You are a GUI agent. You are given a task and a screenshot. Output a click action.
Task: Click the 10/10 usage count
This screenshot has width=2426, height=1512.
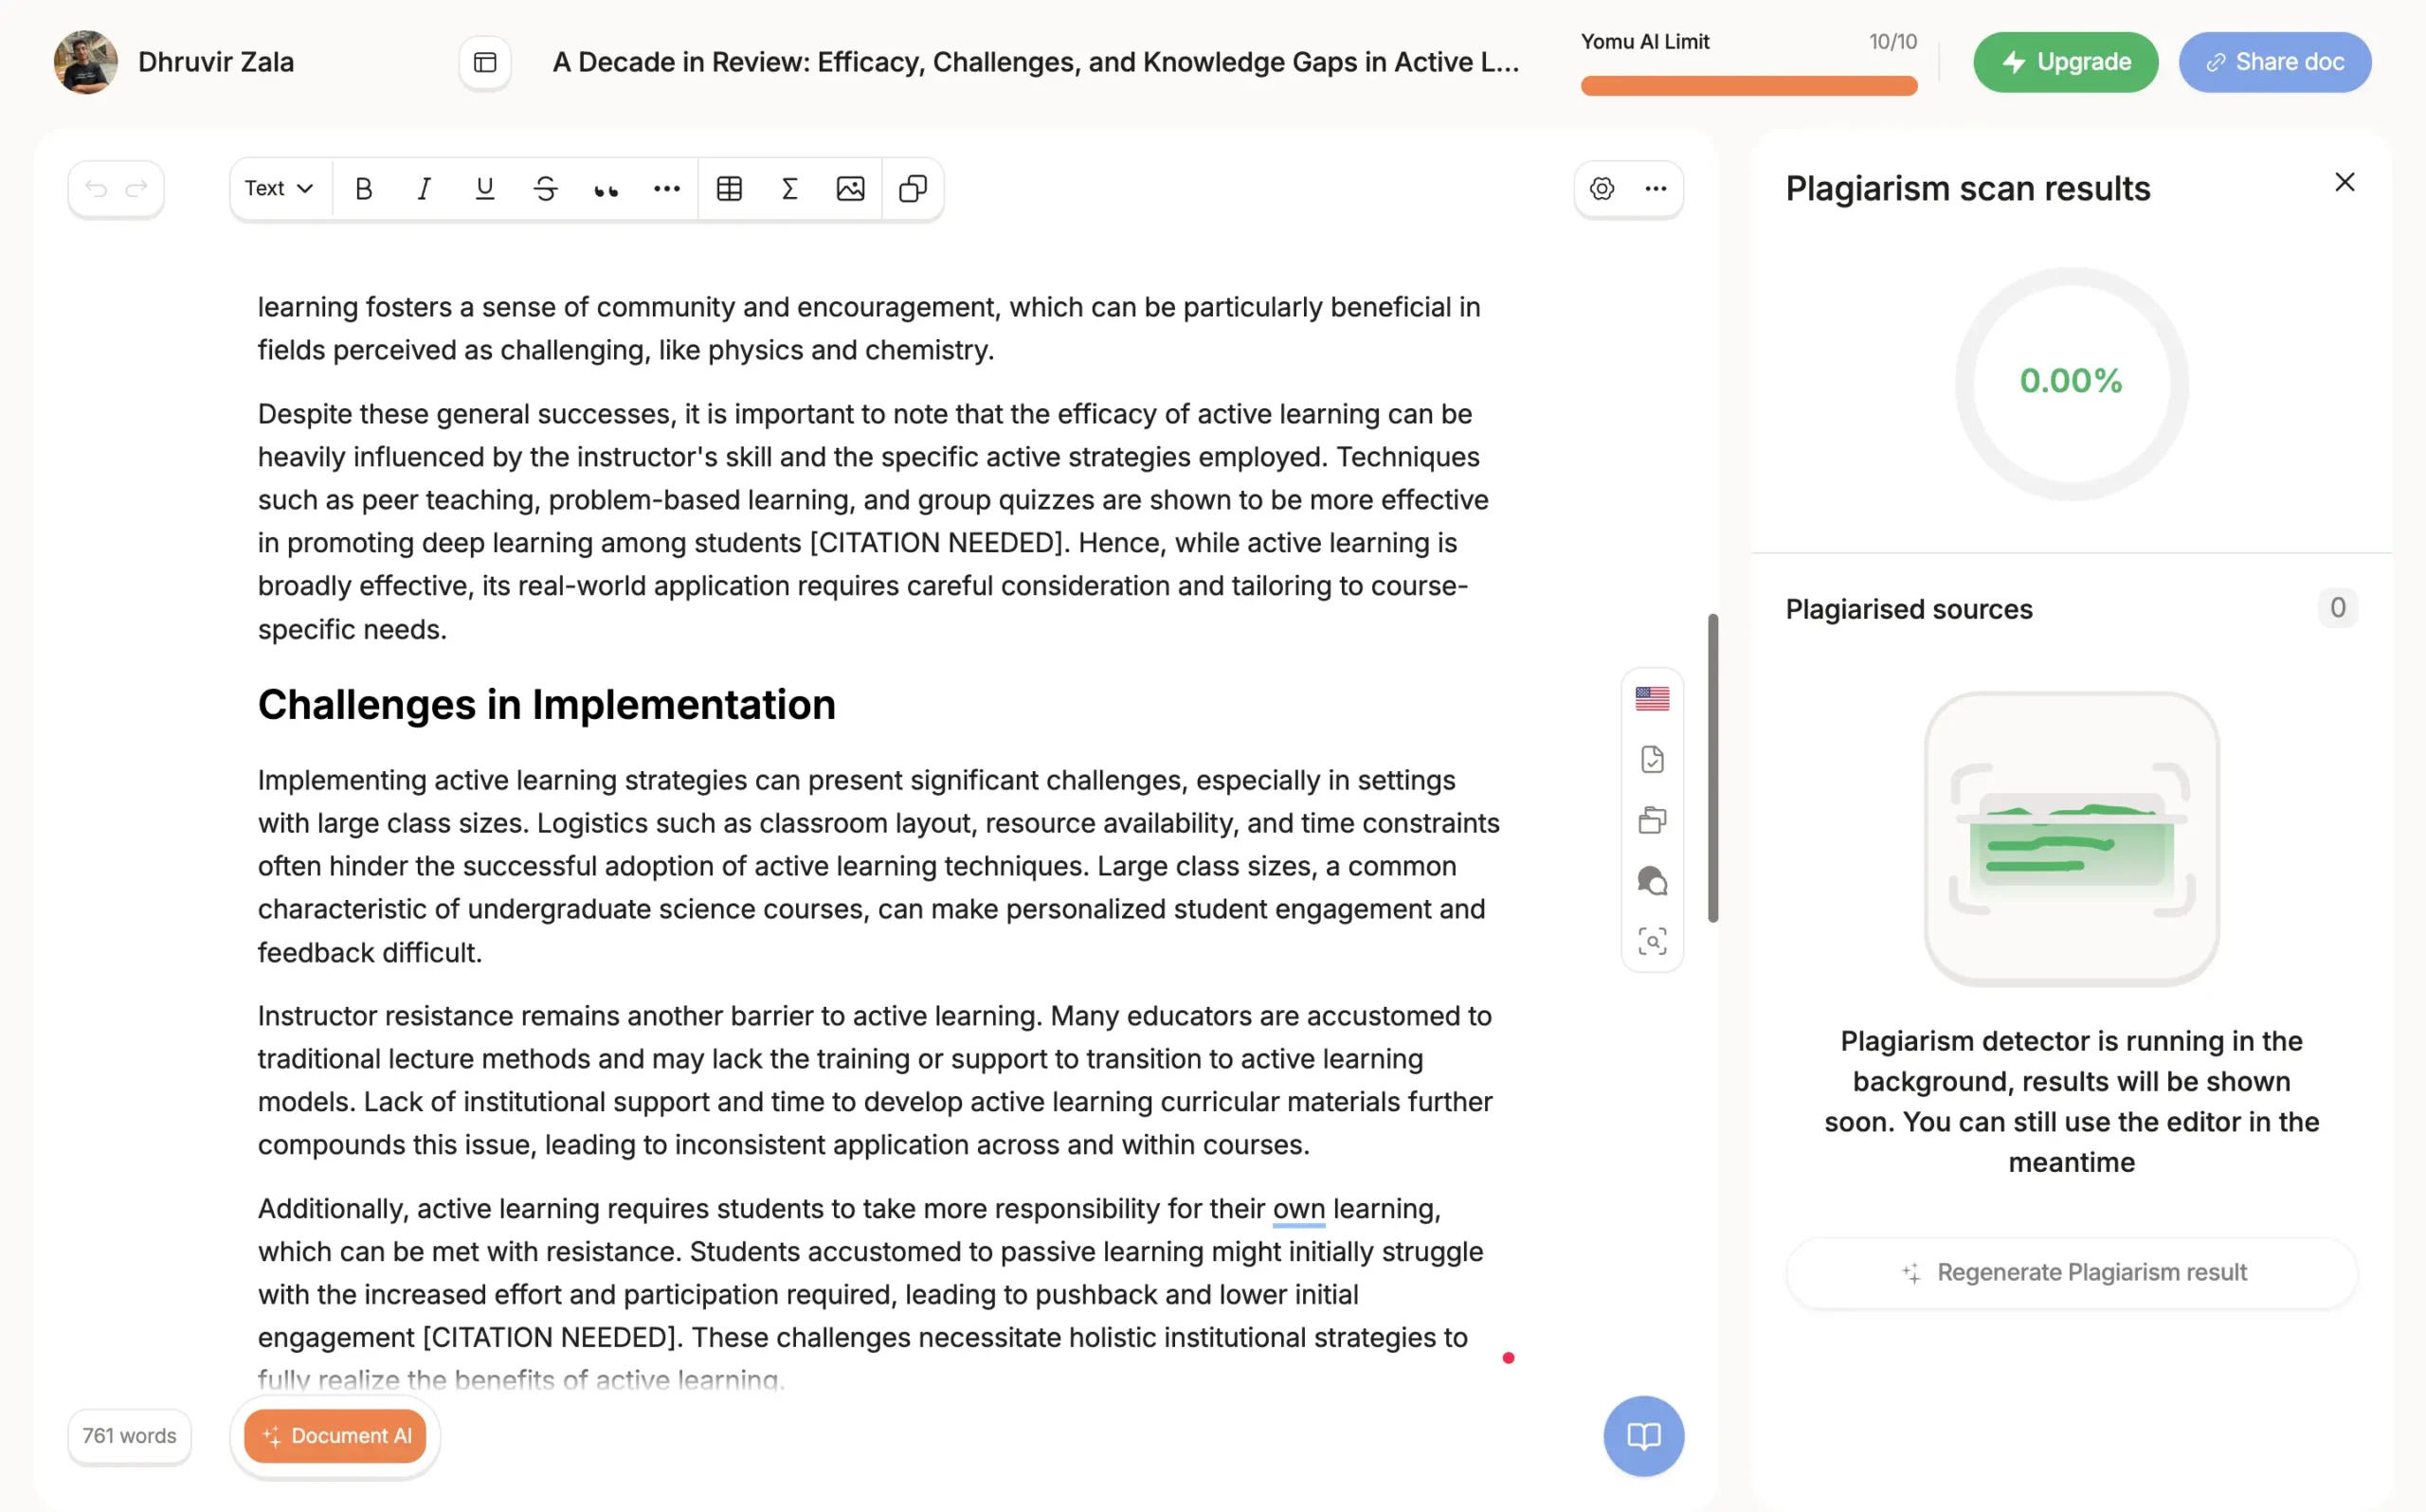pos(1893,41)
